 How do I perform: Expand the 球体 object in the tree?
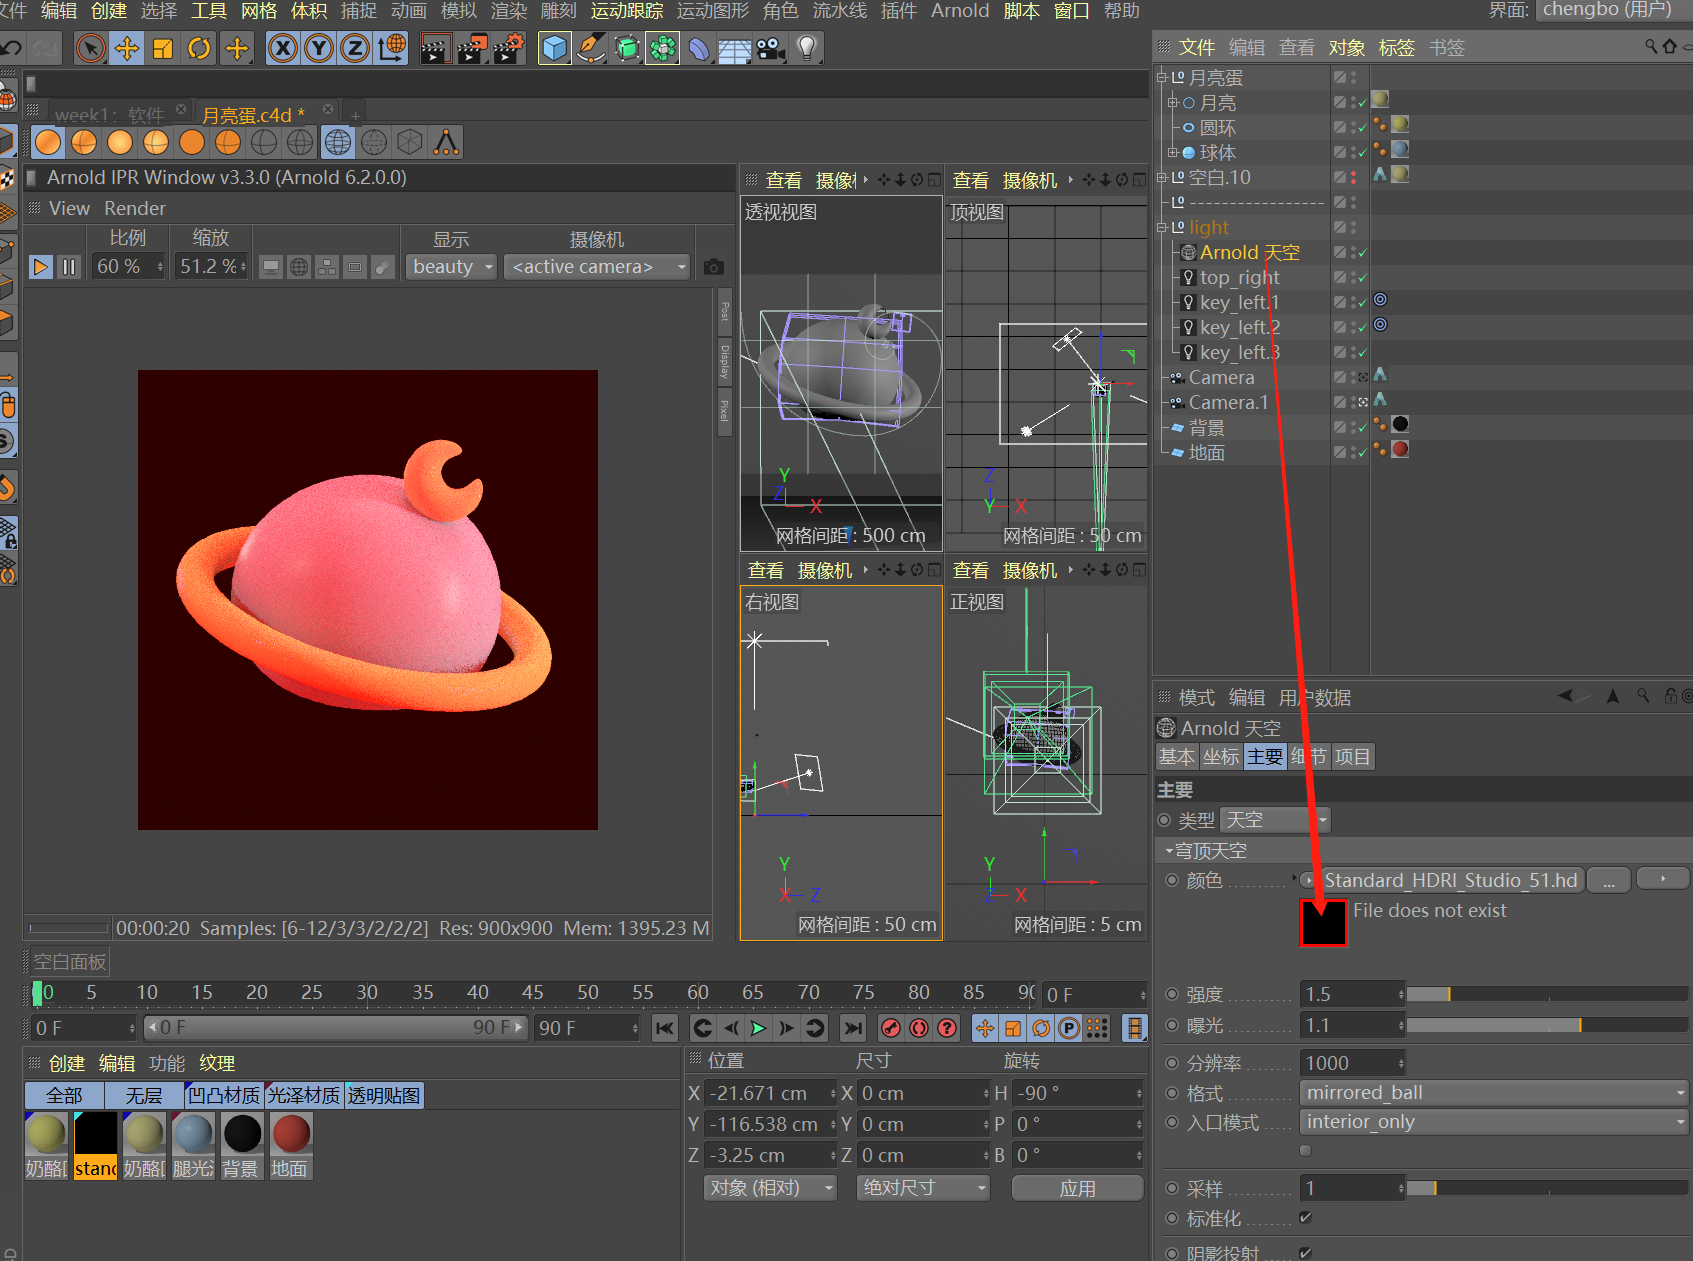click(1173, 152)
